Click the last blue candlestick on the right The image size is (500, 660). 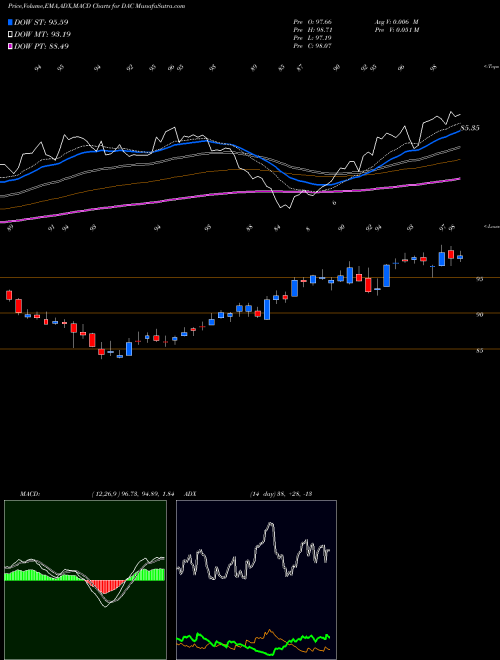click(x=460, y=257)
